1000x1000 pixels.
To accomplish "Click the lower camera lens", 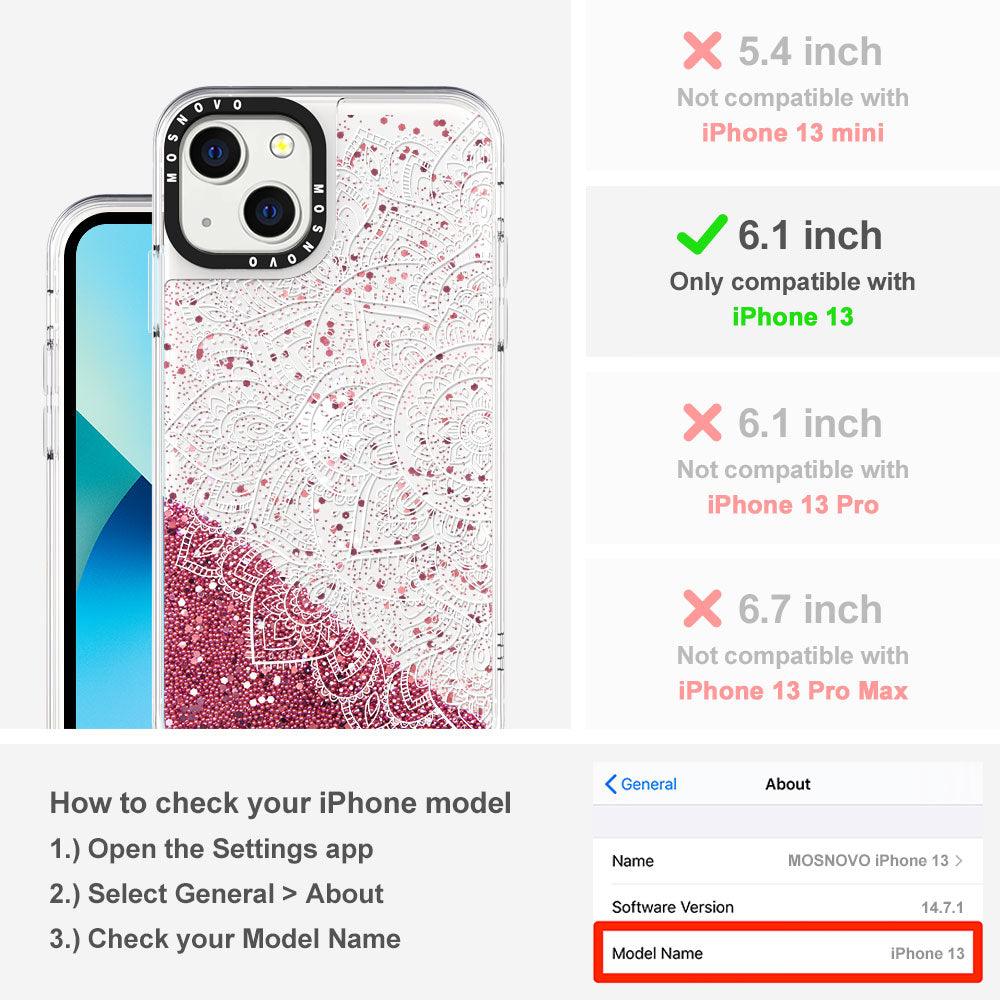I will coord(270,211).
